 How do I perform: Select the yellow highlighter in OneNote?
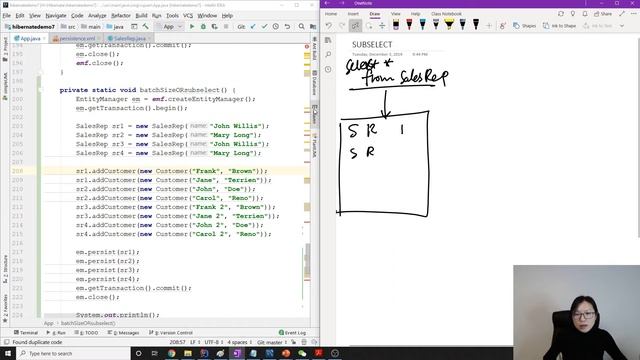(449, 25)
